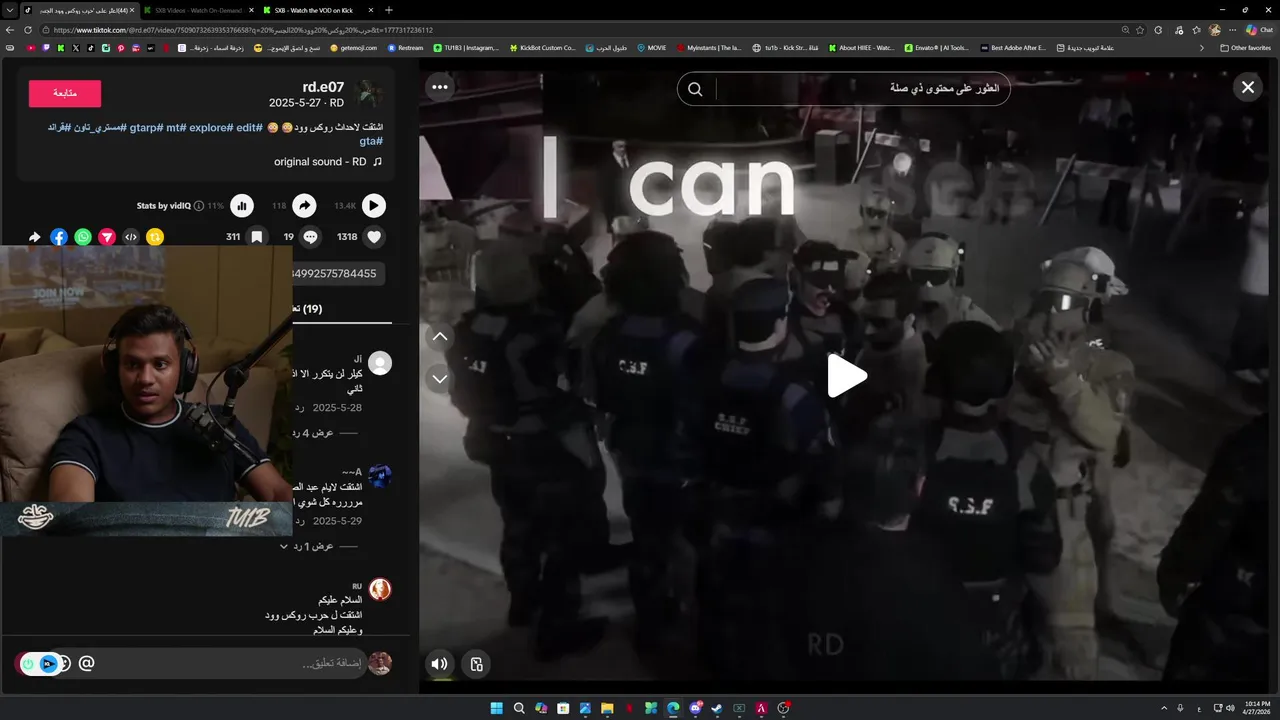Screen dimensions: 1280x720
Task: Open the three-dots more options on video
Action: point(440,87)
